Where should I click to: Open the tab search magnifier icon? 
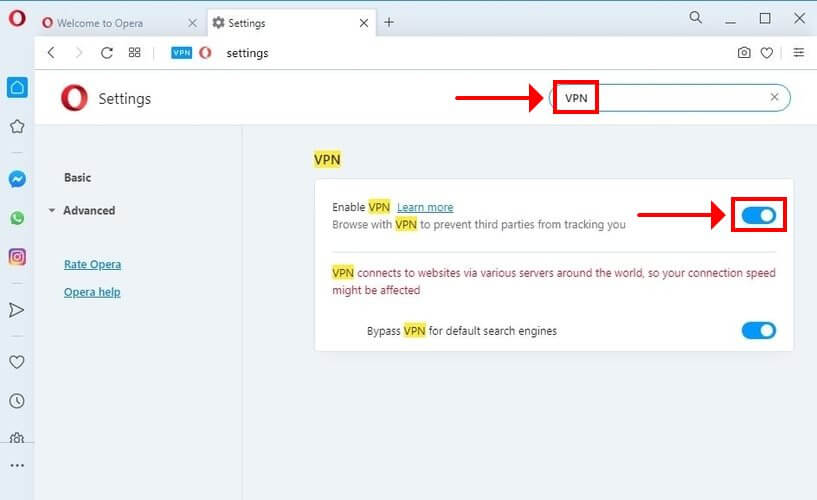coord(696,18)
